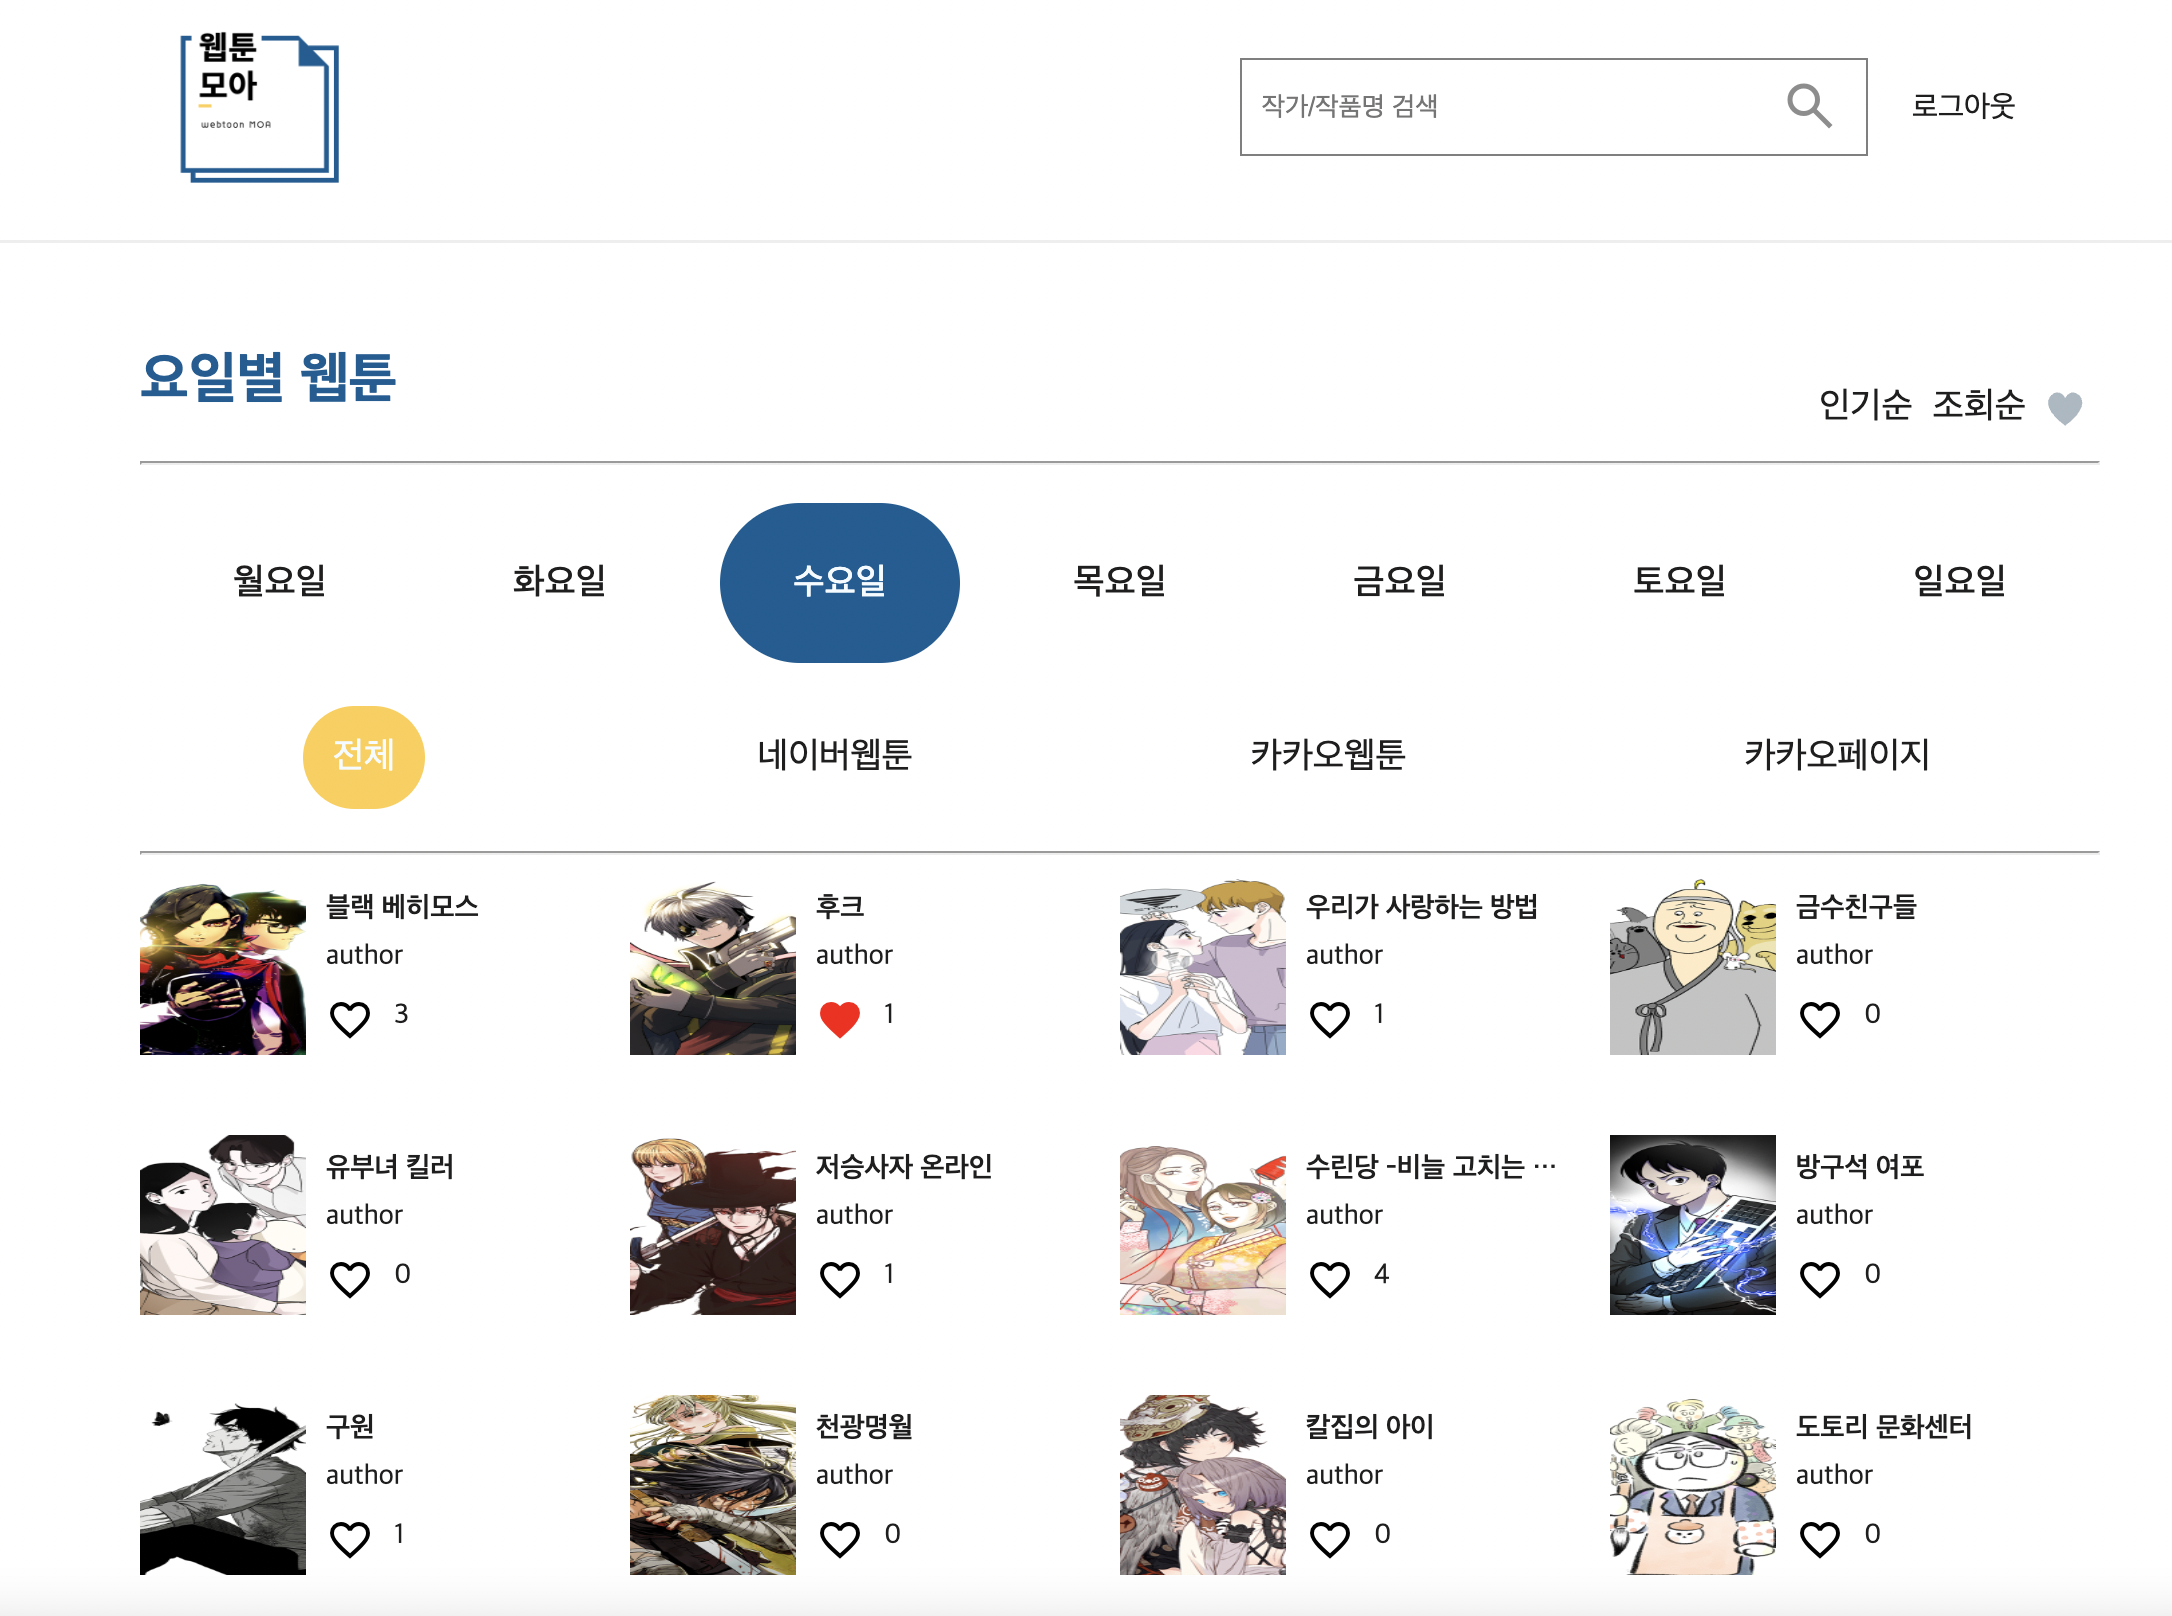This screenshot has height=1616, width=2172.
Task: Like 도토리 문화센터 with heart icon
Action: (1820, 1539)
